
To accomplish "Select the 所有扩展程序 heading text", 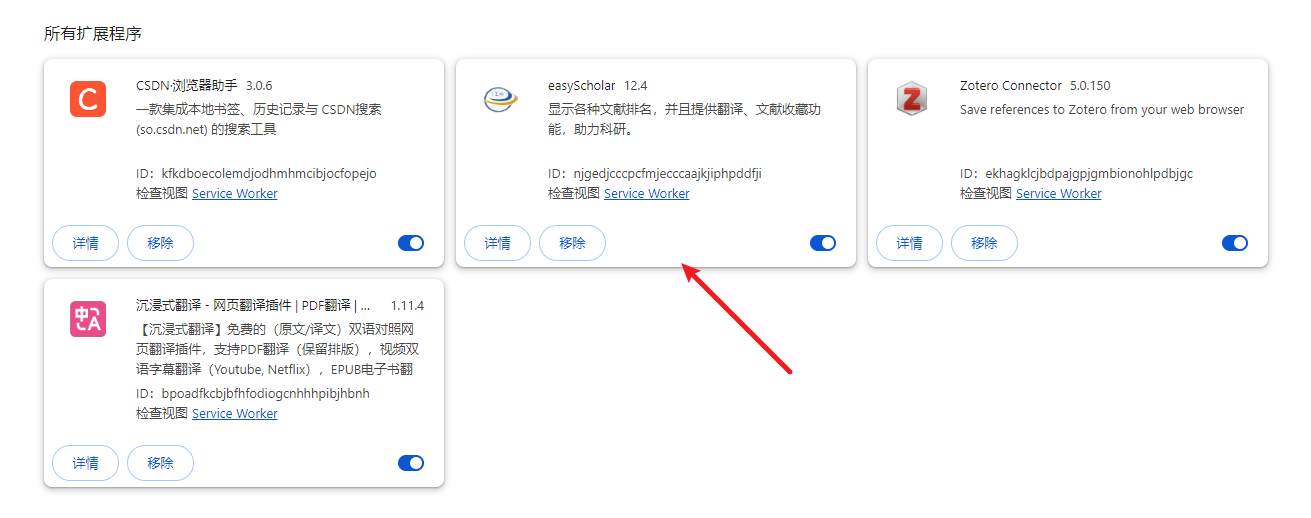I will coord(93,34).
